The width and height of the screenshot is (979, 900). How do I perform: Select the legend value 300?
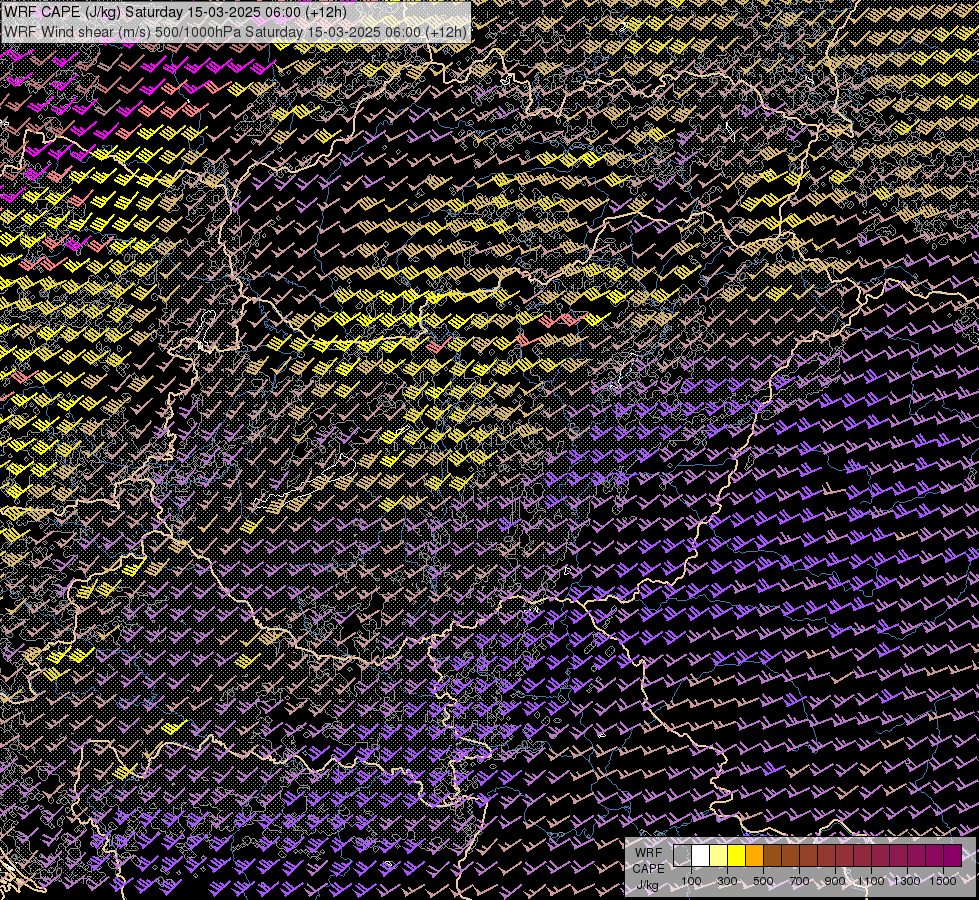click(727, 881)
